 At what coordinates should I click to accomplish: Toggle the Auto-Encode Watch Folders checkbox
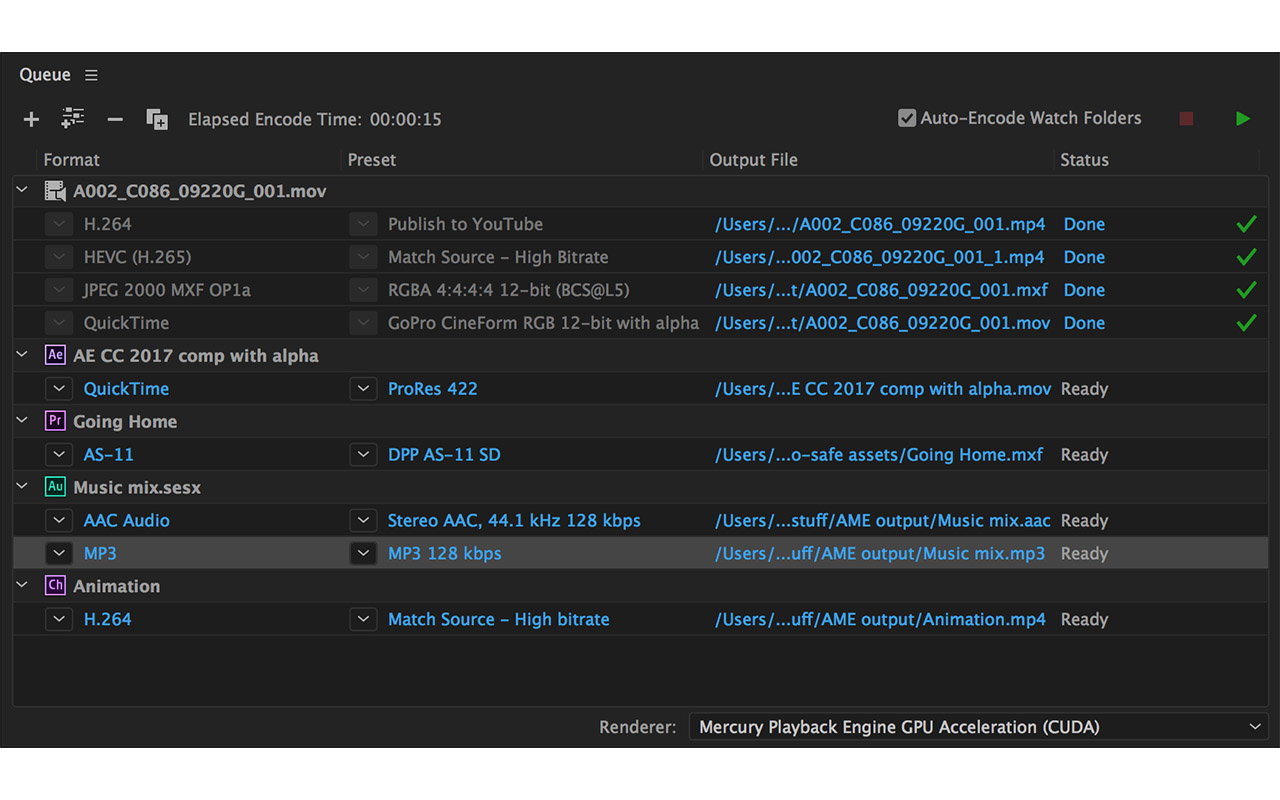pyautogui.click(x=907, y=118)
